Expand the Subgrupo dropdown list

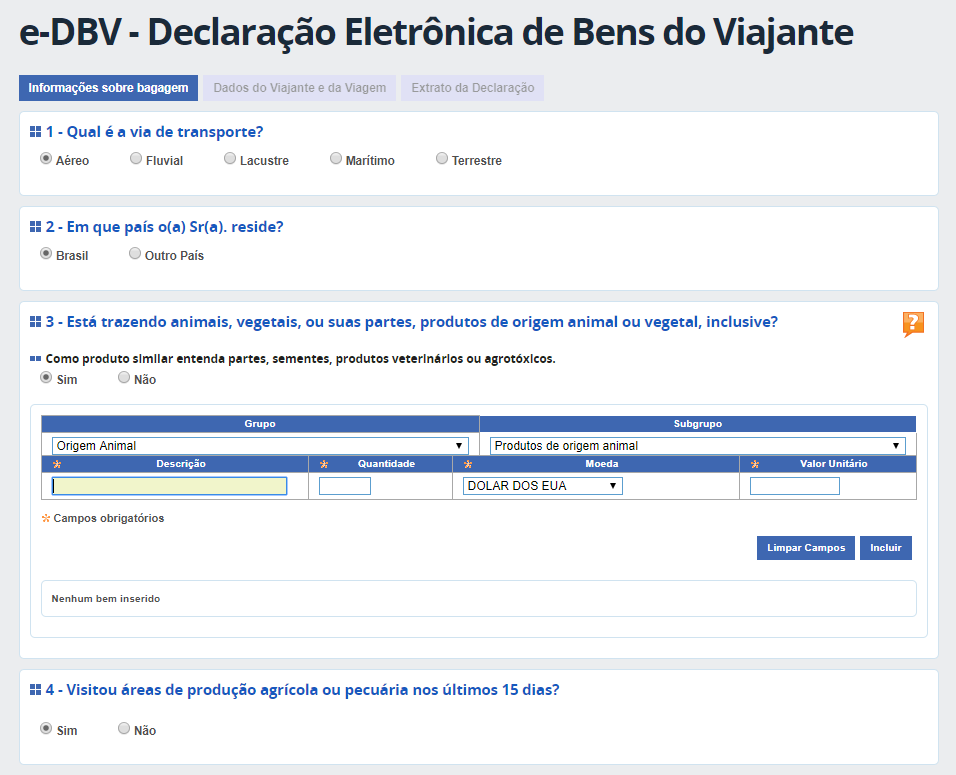coord(697,446)
